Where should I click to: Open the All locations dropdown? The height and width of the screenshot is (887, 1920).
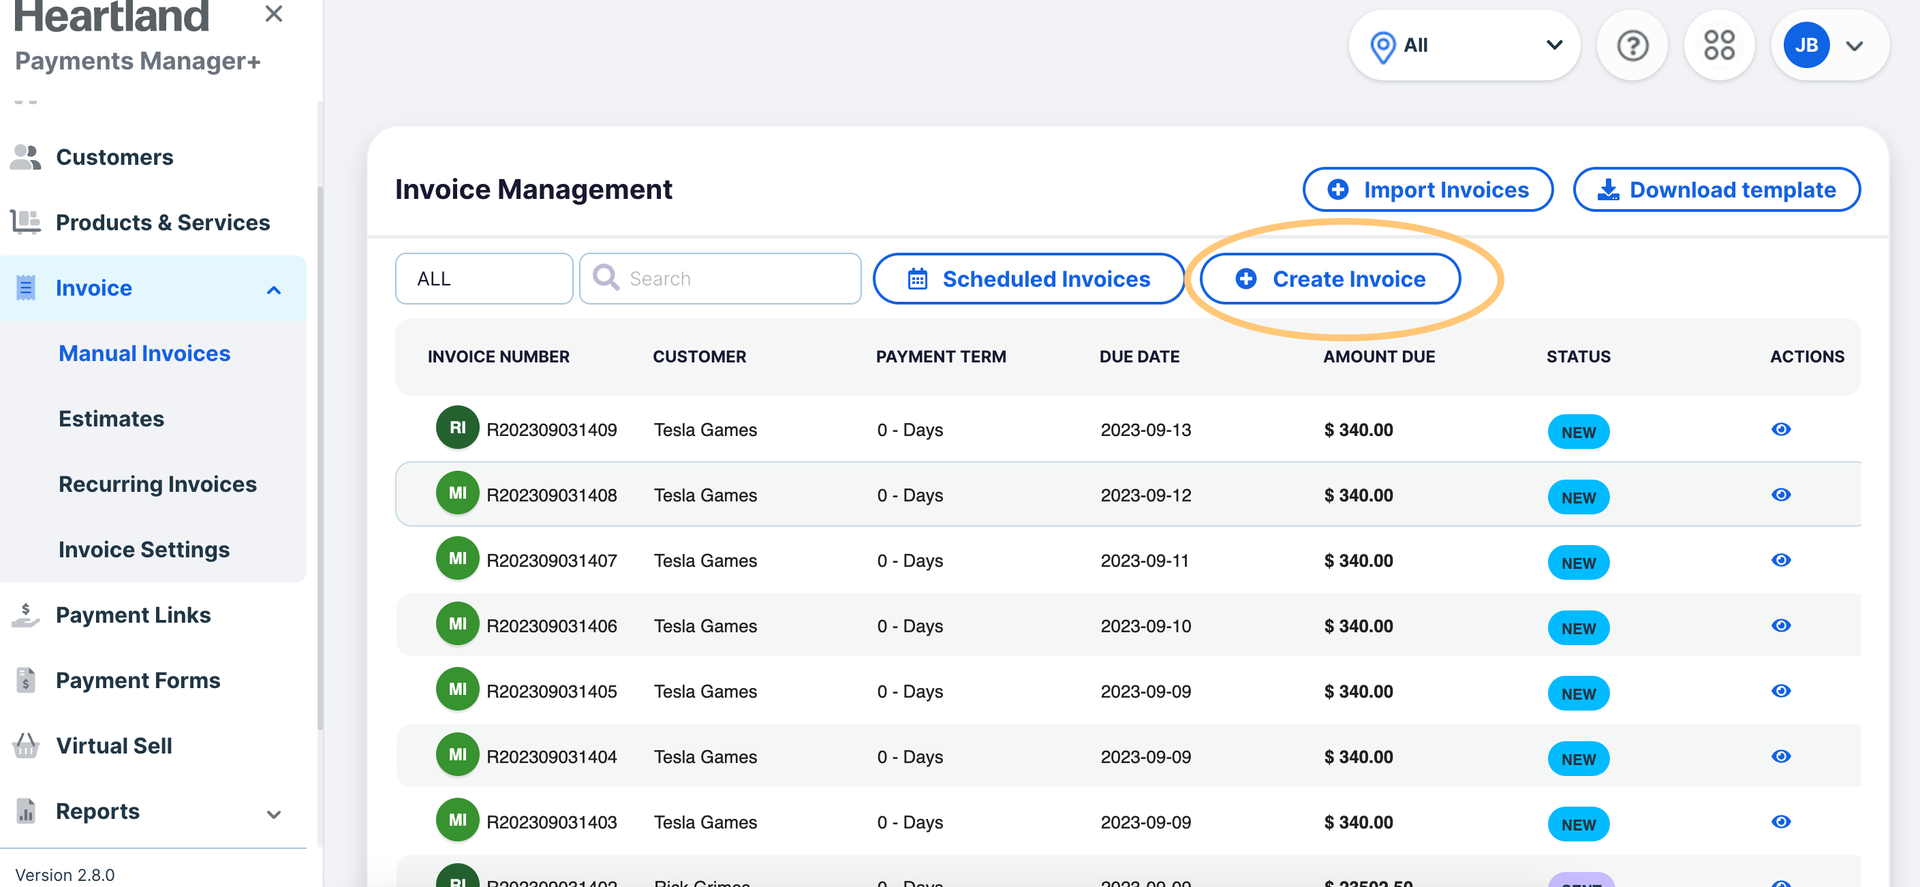point(1464,45)
